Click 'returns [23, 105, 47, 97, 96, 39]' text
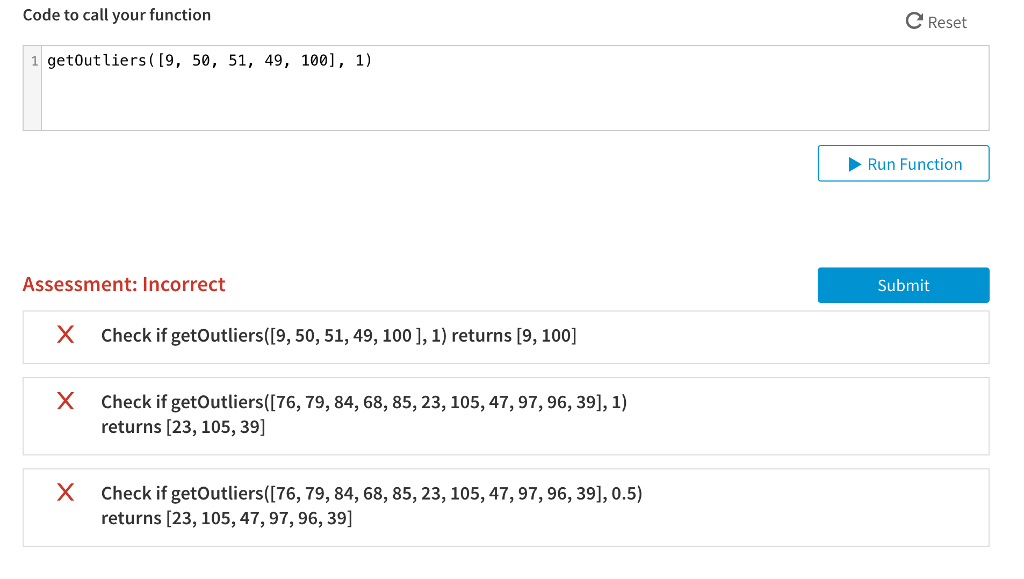Screen dimensions: 1024x579 coord(227,518)
